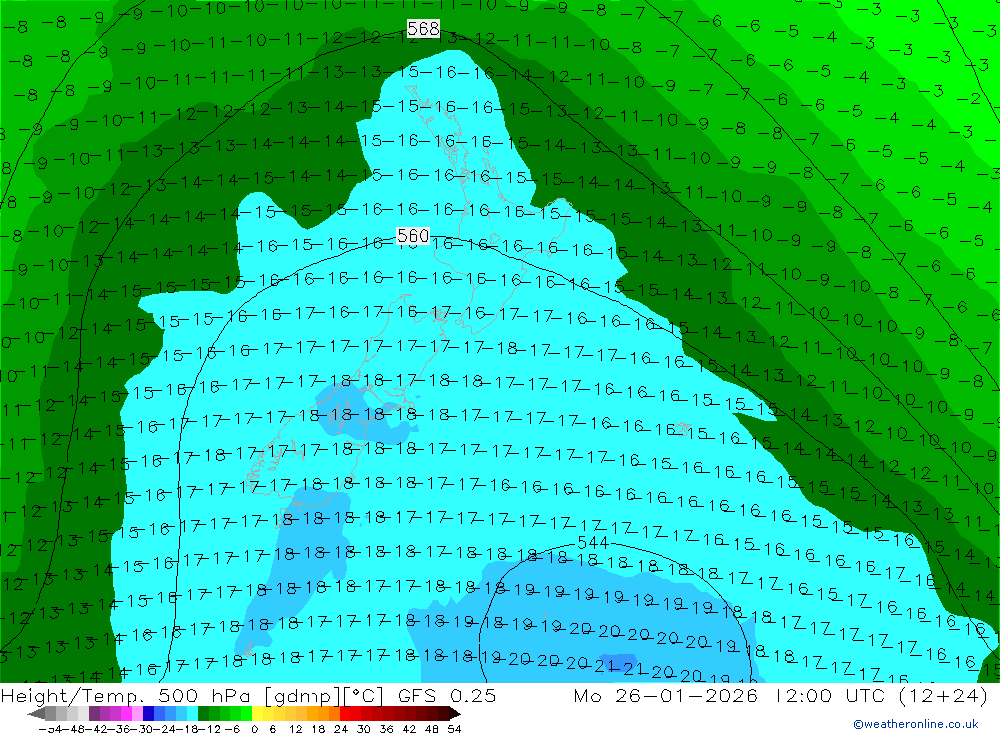Pick the dark blue swatch above the -30 label
Screen dimensions: 1000x733
(148, 714)
